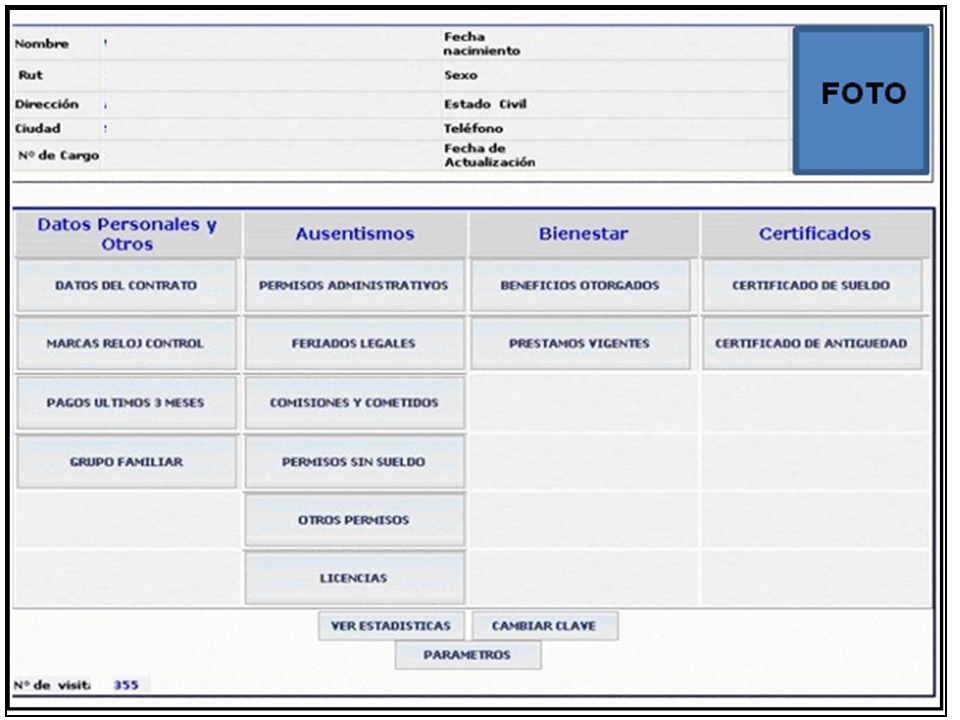The height and width of the screenshot is (720, 960).
Task: Open FERIADOS LEGALES
Action: click(x=352, y=344)
